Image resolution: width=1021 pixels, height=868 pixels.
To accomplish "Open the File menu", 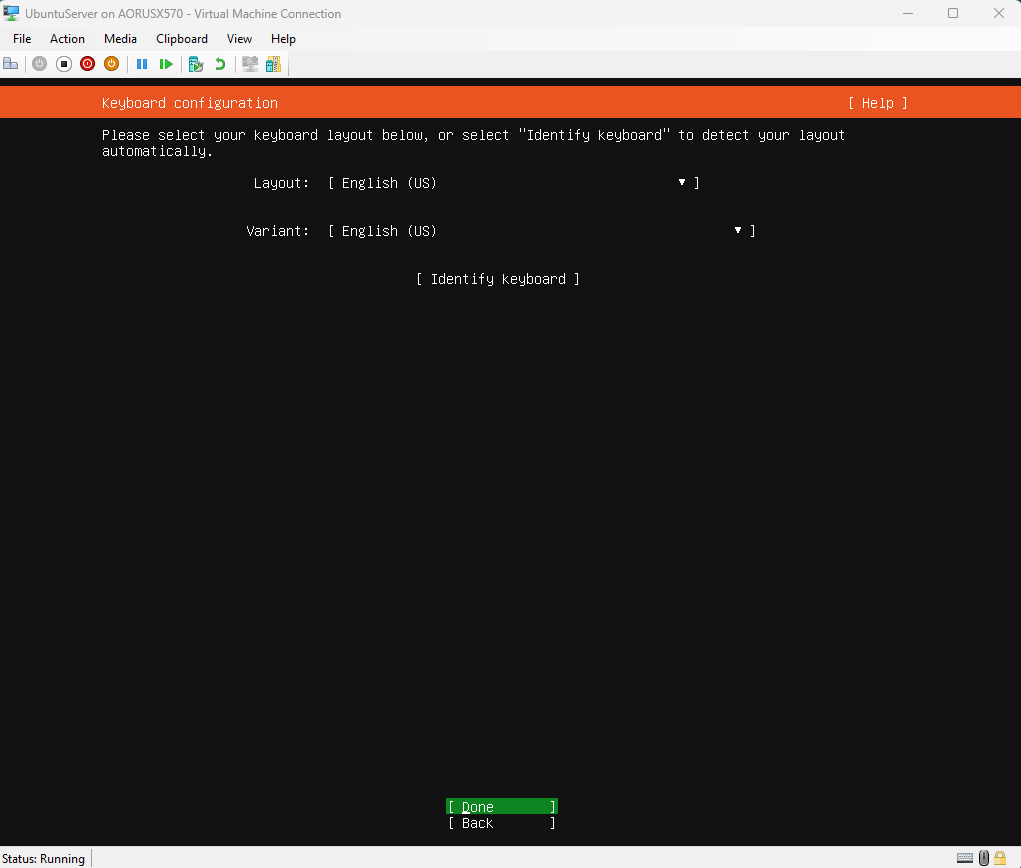I will [22, 39].
